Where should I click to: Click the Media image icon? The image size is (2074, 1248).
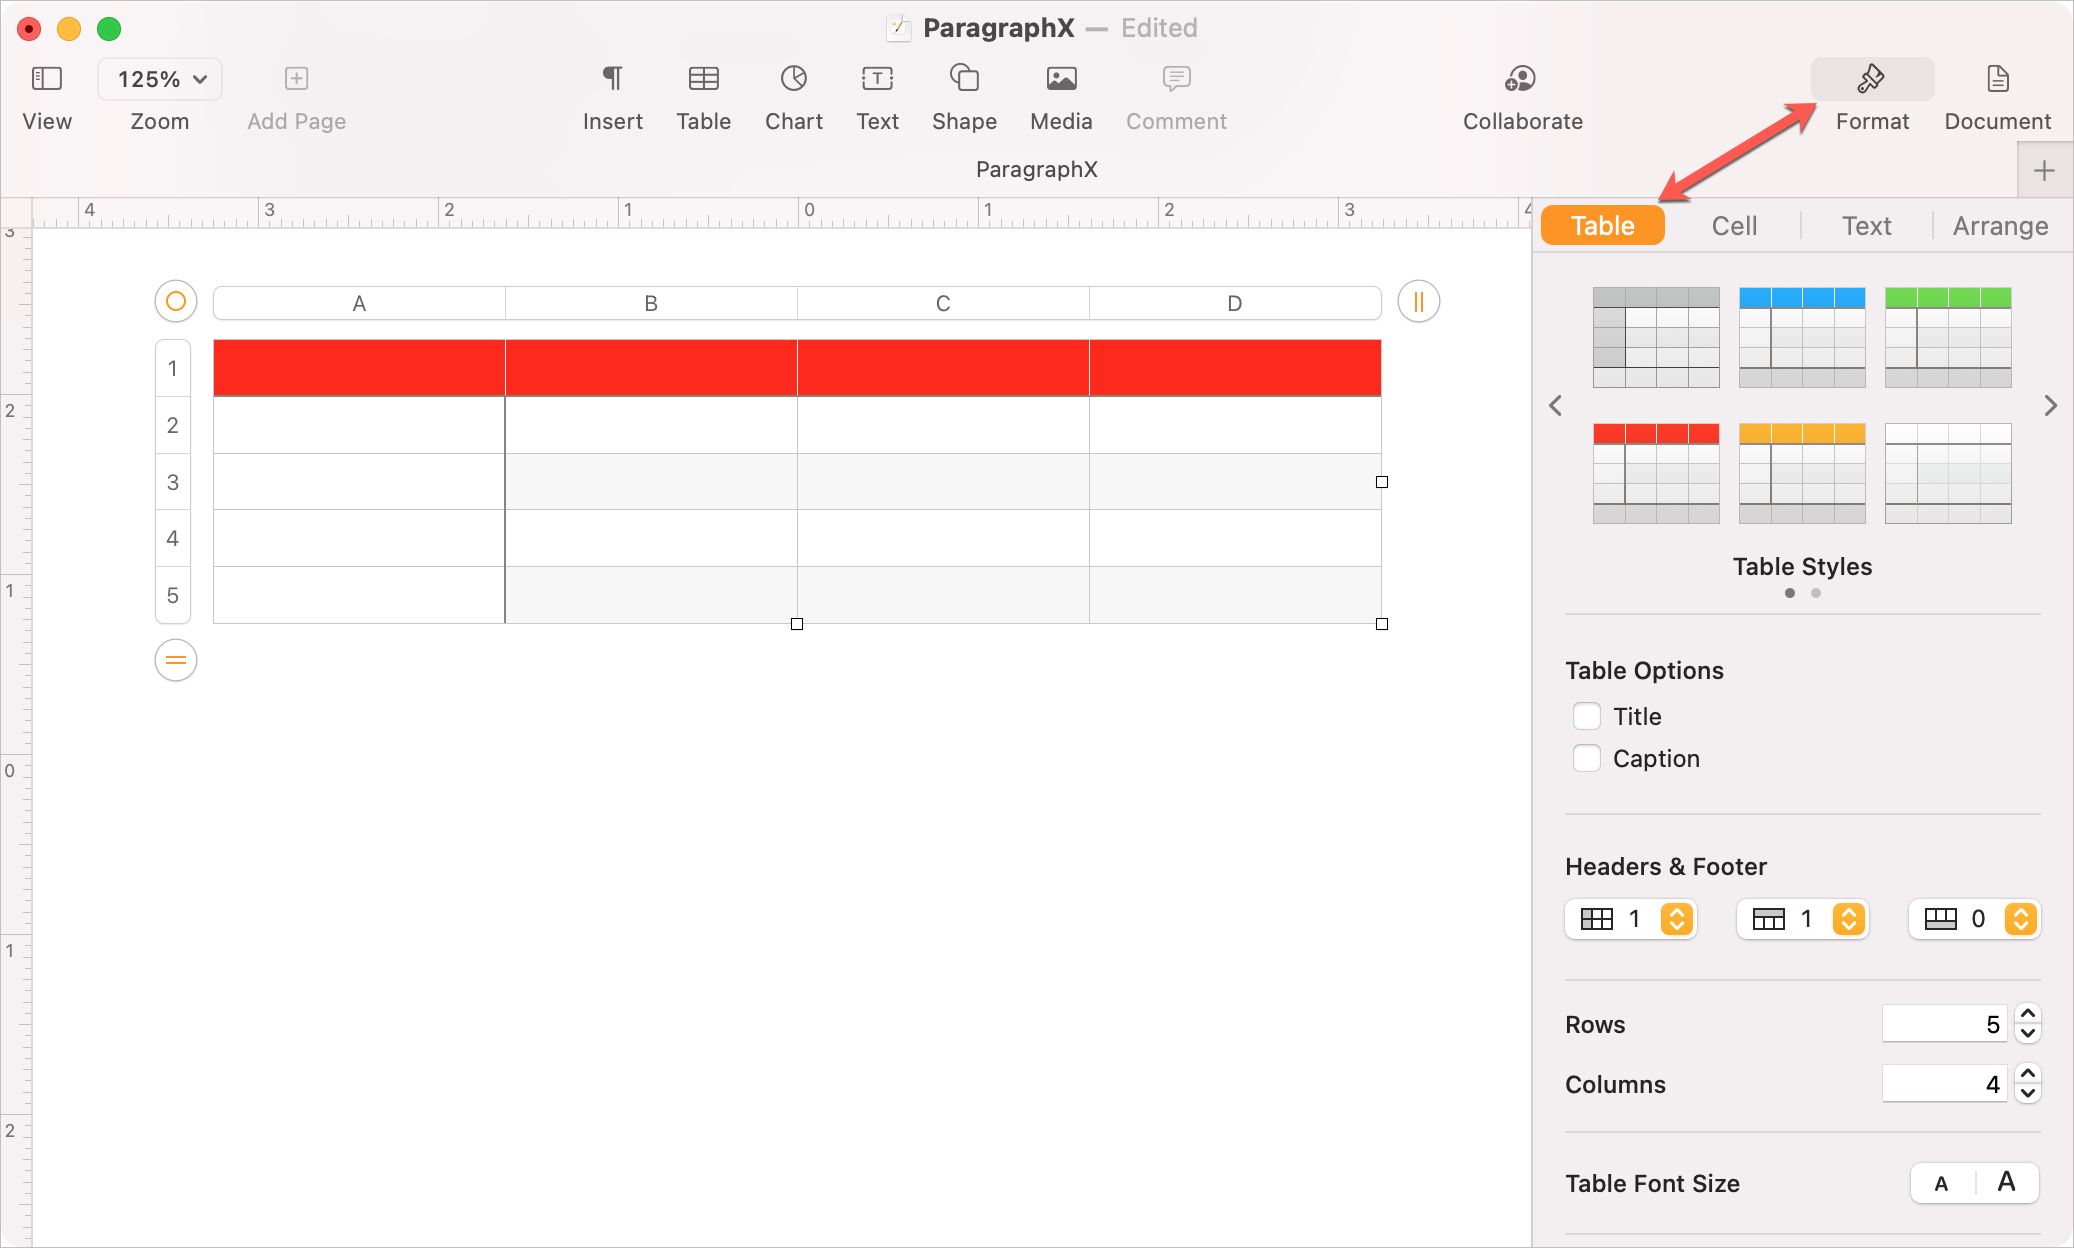point(1061,79)
